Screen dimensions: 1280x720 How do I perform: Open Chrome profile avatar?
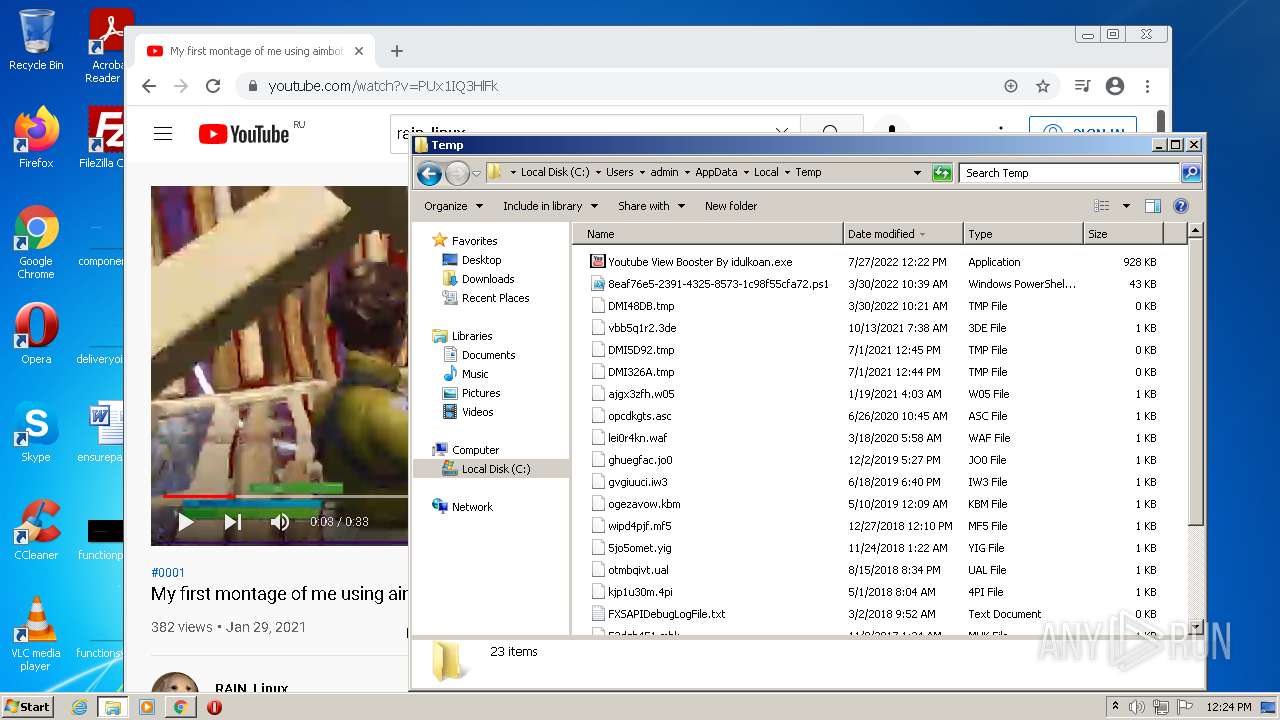(1115, 86)
